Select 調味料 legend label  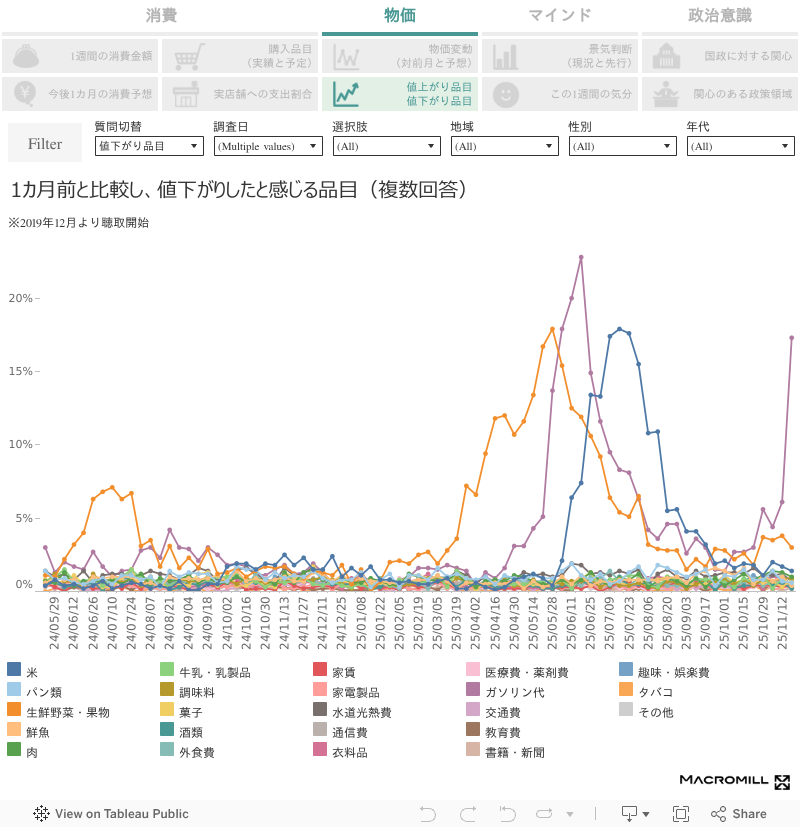coord(197,693)
